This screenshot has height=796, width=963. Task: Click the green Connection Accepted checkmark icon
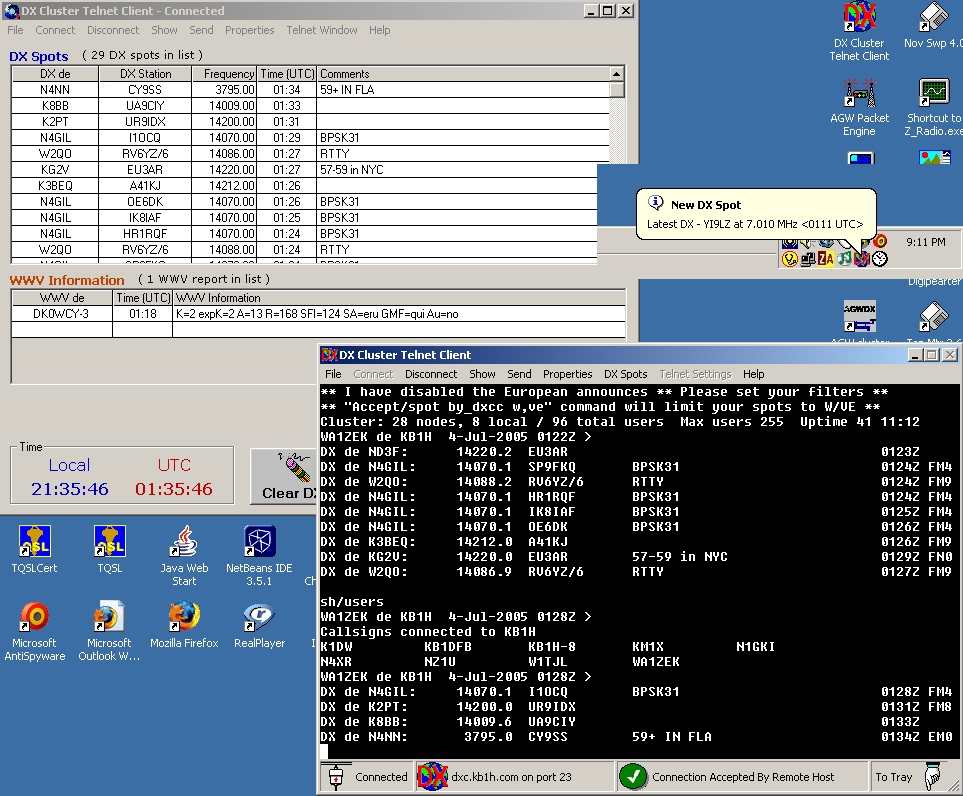click(x=632, y=776)
